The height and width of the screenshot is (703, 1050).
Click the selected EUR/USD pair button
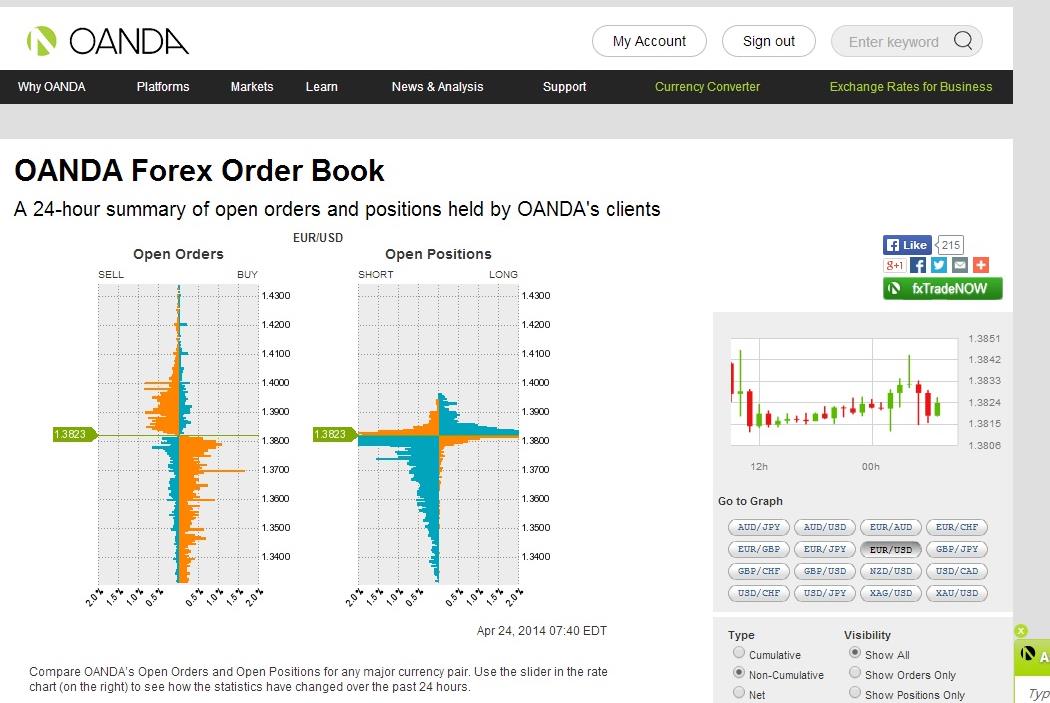(x=891, y=550)
